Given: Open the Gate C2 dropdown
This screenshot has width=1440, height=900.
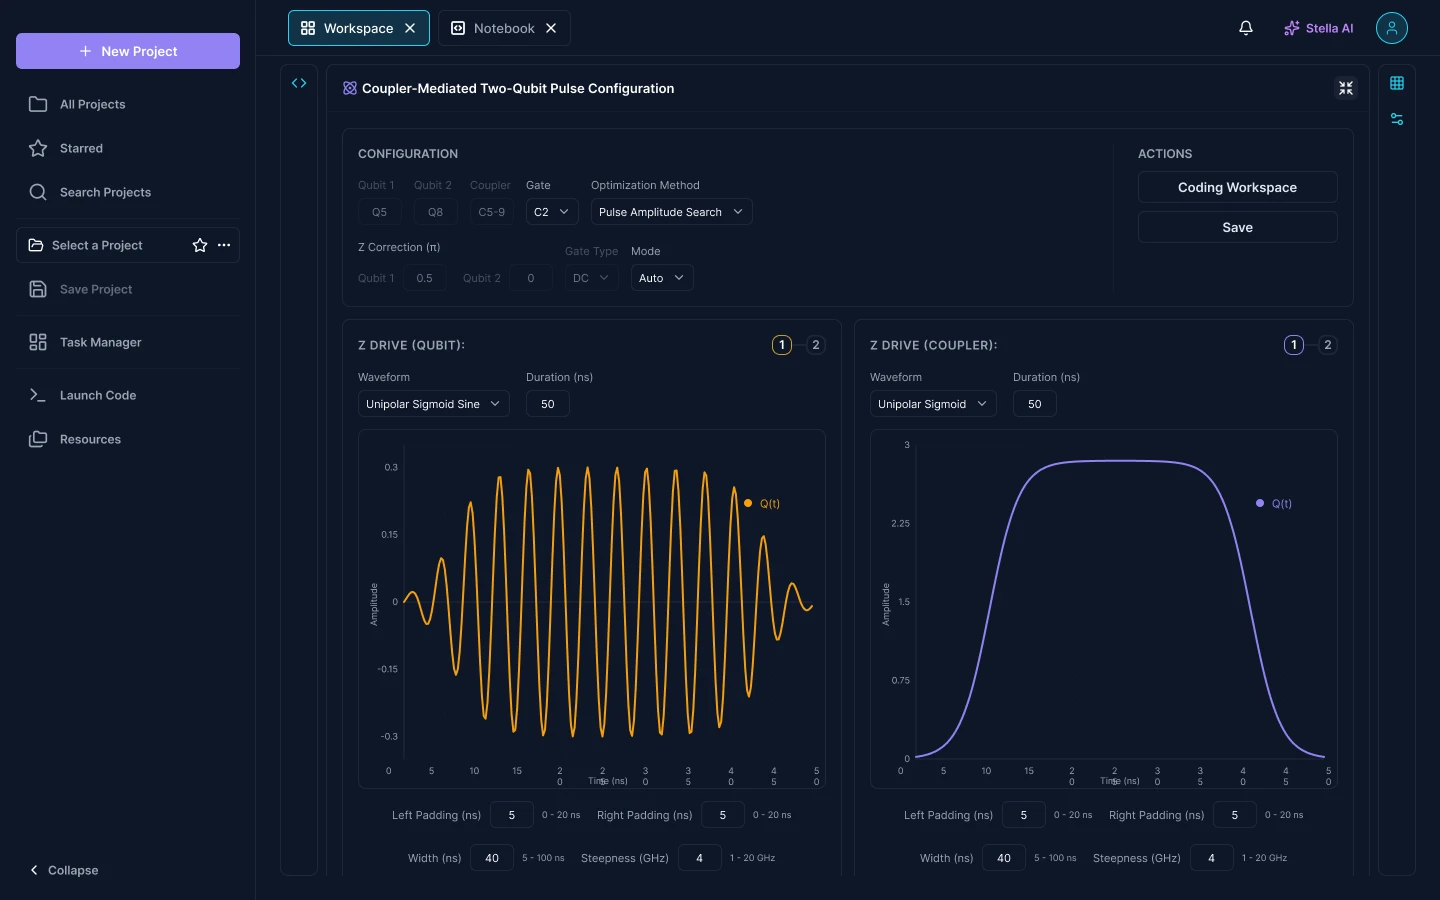Looking at the screenshot, I should (552, 212).
